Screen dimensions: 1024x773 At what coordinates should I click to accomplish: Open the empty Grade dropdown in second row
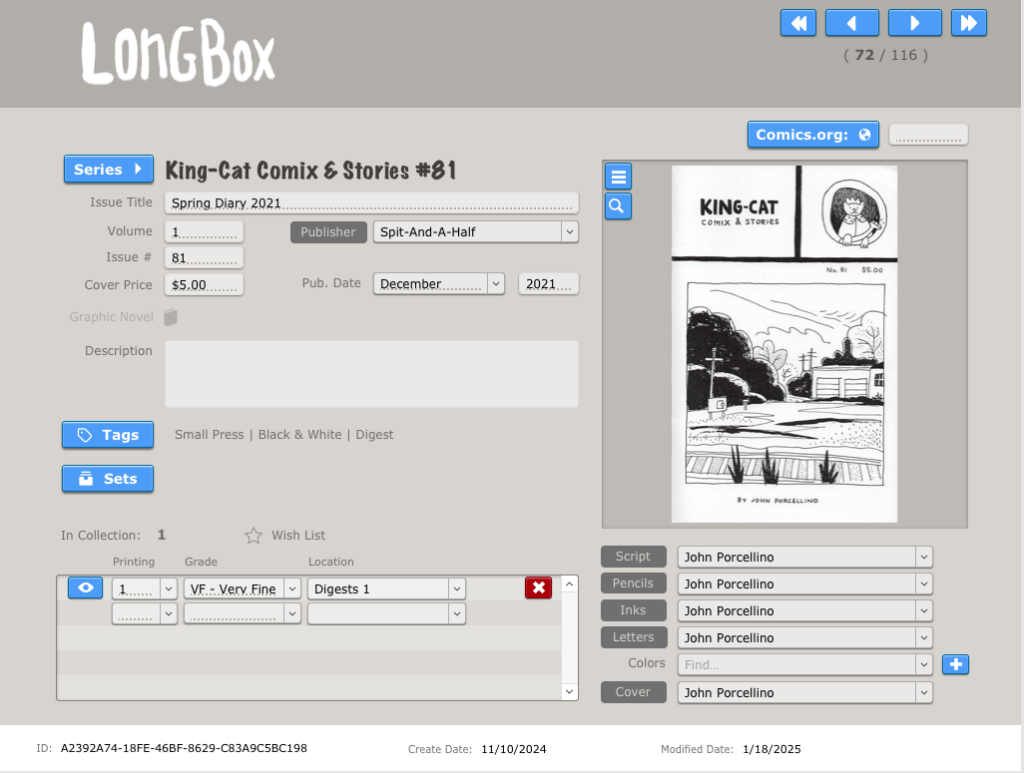[292, 614]
